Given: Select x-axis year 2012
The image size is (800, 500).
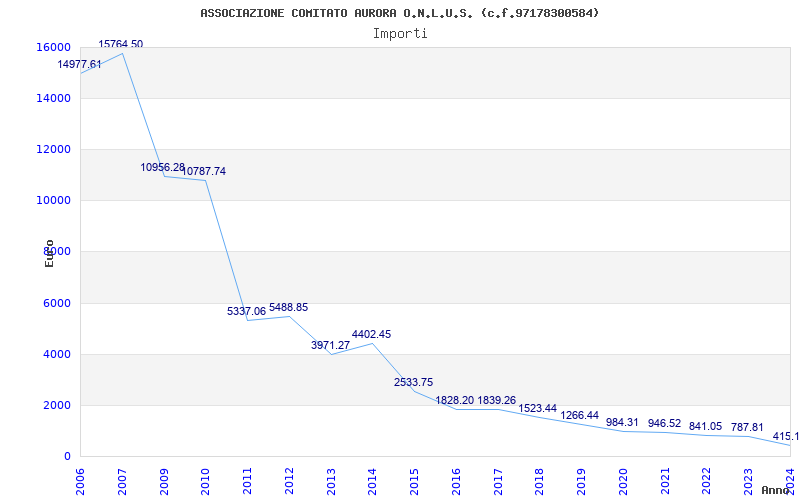Looking at the screenshot, I should [289, 481].
